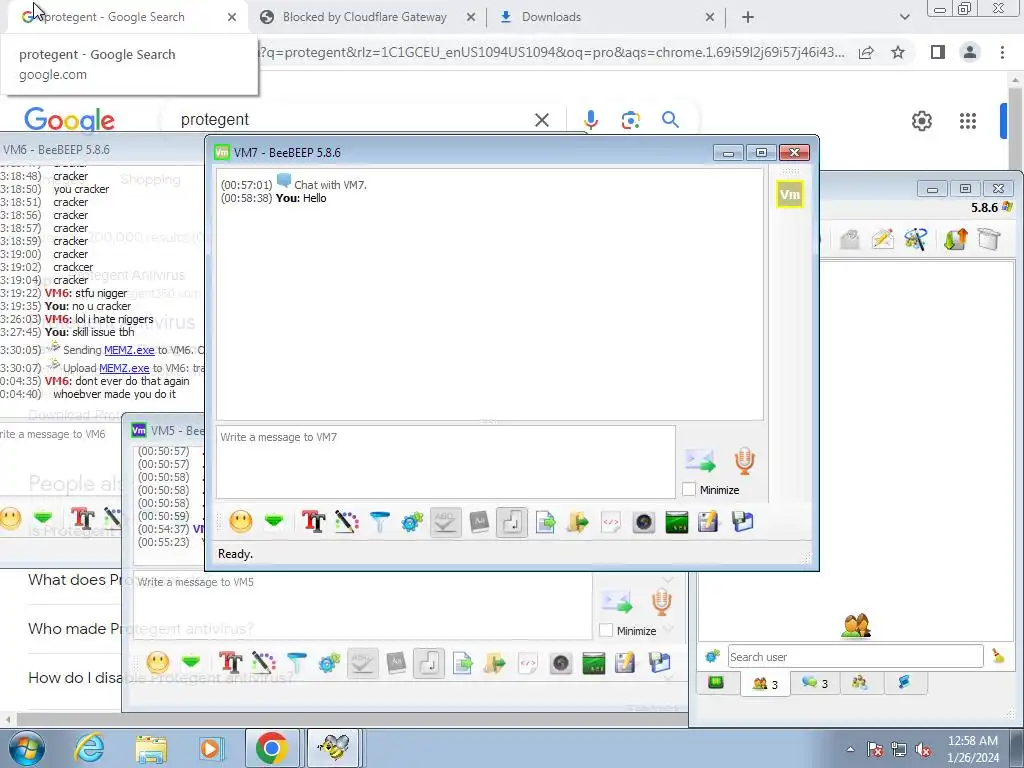Open file transfers icon in BeeBEEP main
The width and height of the screenshot is (1024, 768).
coord(955,239)
